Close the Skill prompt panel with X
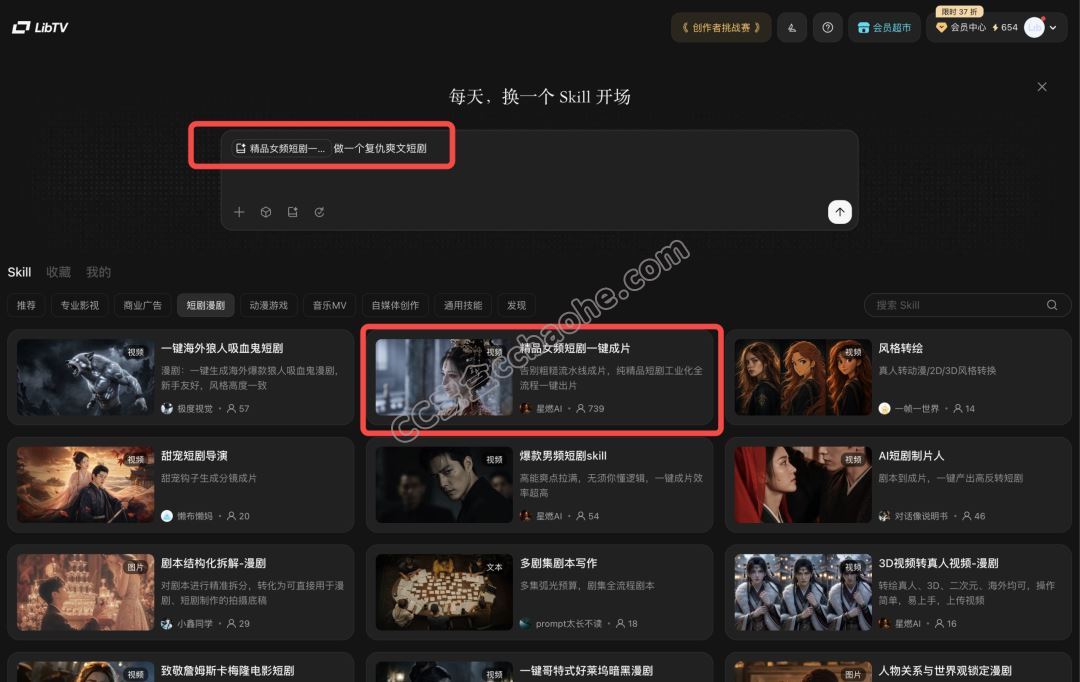This screenshot has width=1080, height=682. pos(1042,87)
